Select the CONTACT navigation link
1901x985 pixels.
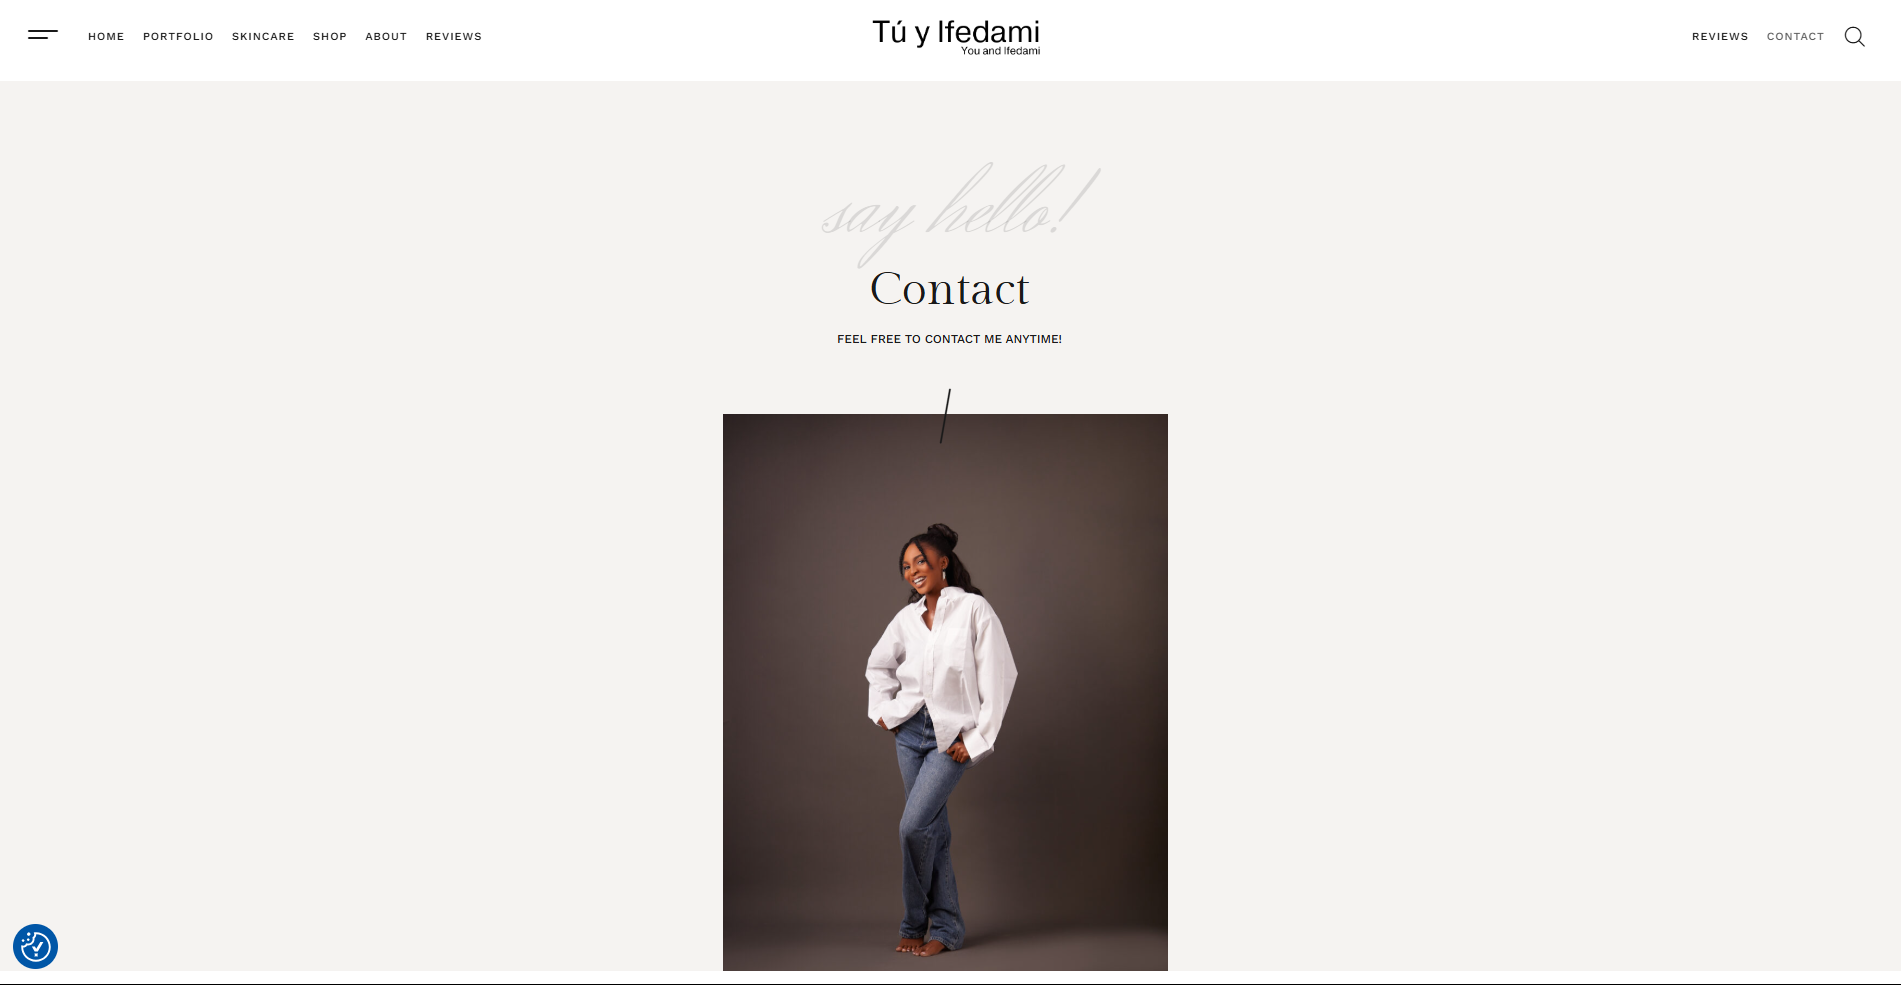(x=1795, y=37)
